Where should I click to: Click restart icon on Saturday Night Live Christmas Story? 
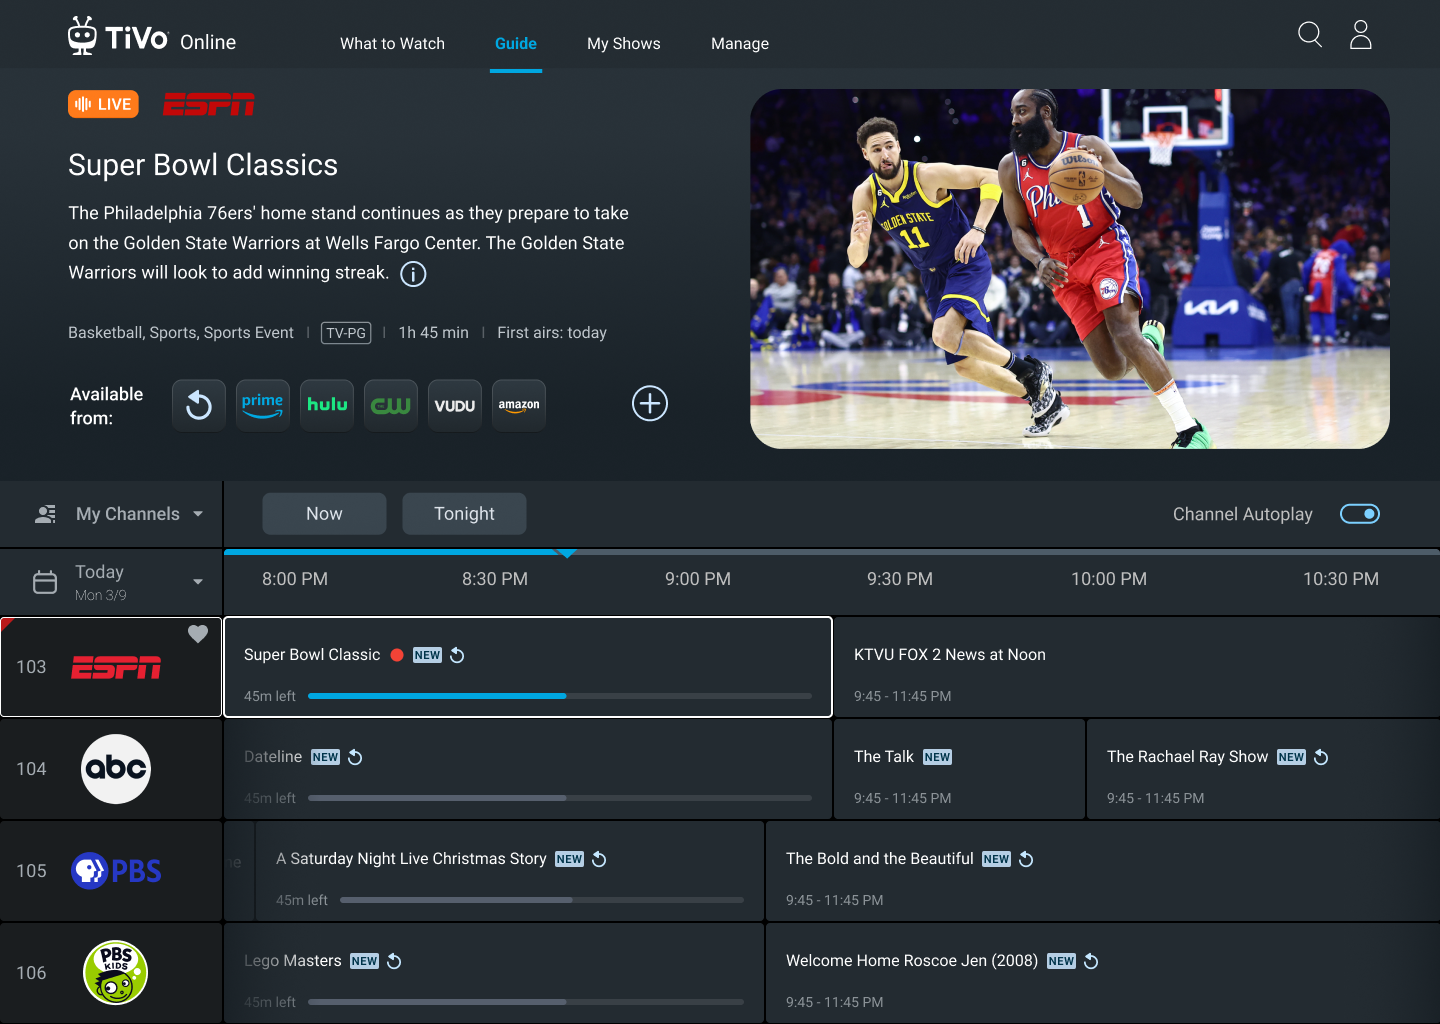tap(599, 859)
